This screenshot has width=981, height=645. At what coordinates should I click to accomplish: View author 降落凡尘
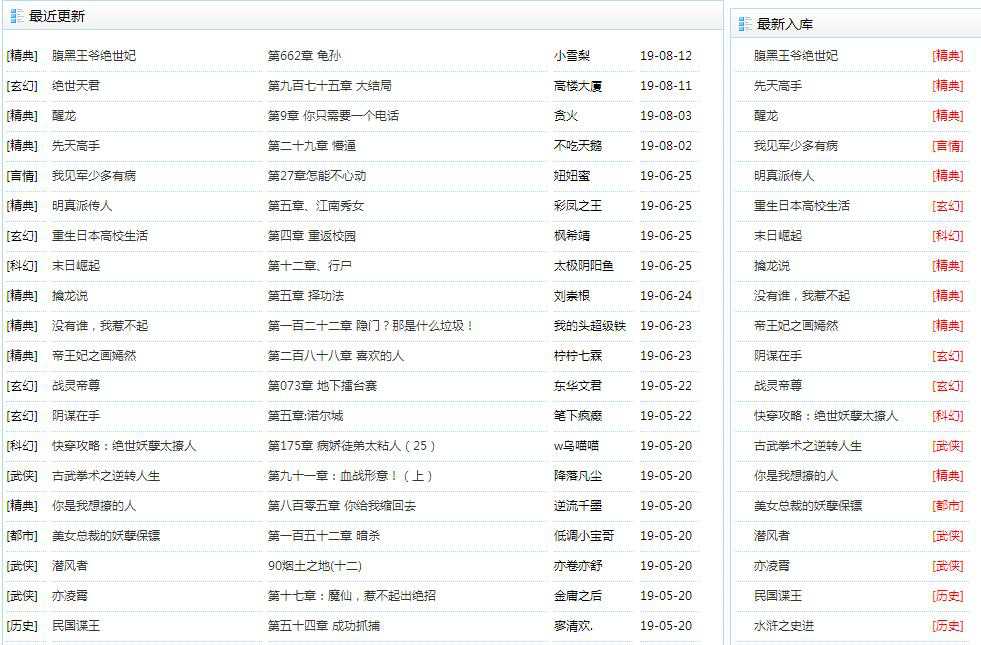coord(577,476)
